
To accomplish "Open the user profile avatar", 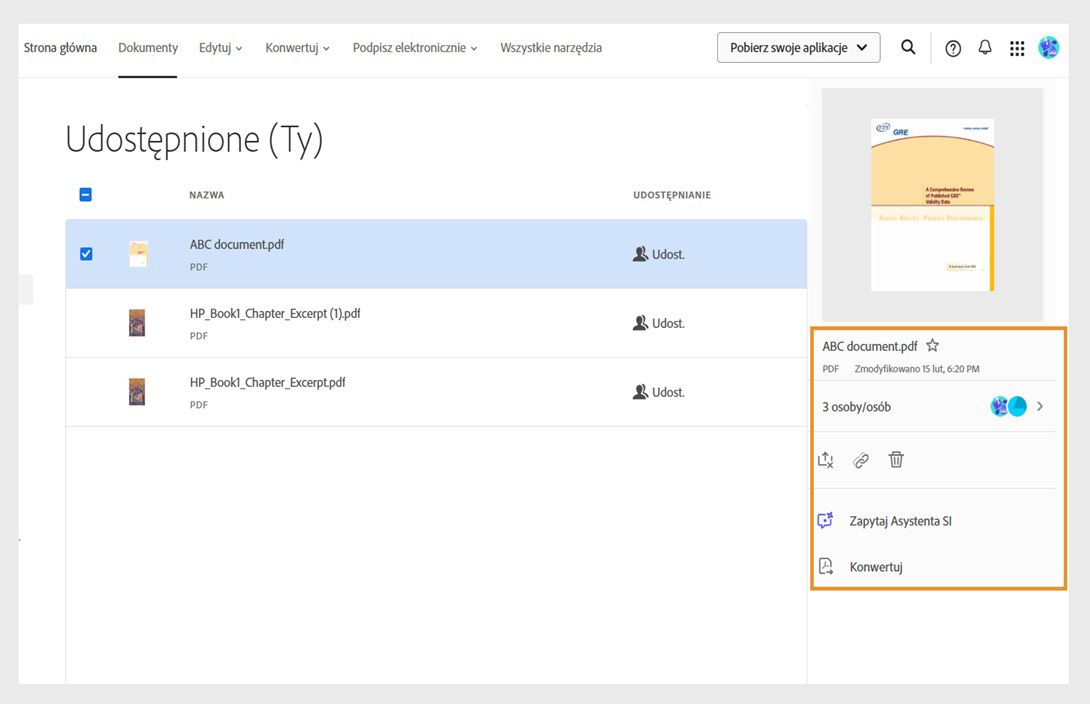I will (x=1049, y=47).
